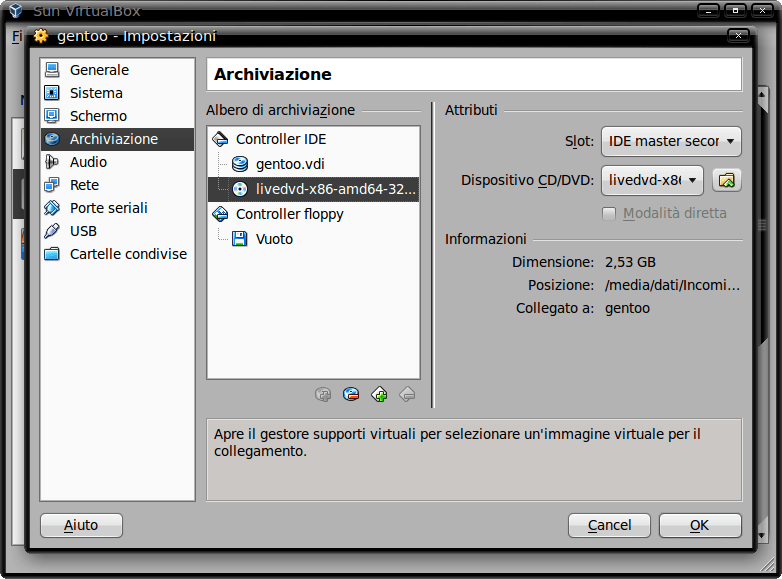Toggle the Modalità diretta checkbox
Image resolution: width=782 pixels, height=579 pixels.
609,213
